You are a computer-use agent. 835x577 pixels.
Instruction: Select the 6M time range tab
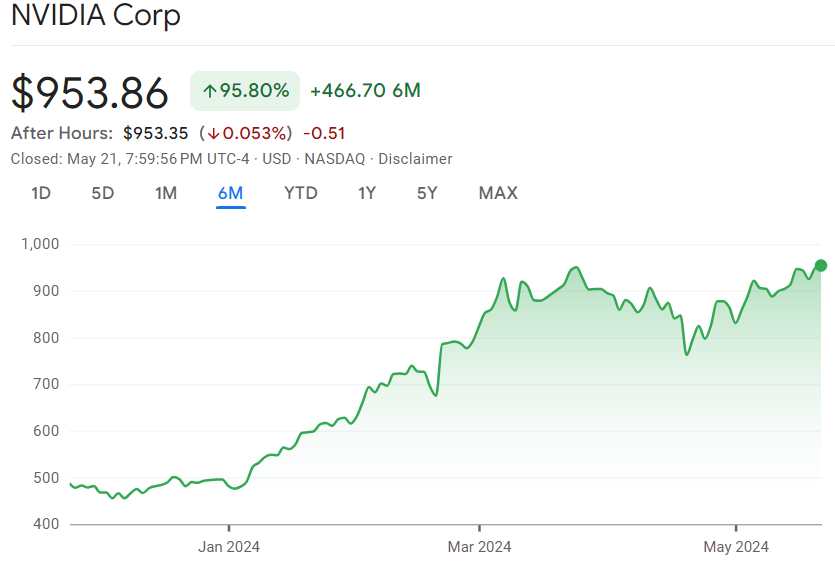tap(231, 193)
